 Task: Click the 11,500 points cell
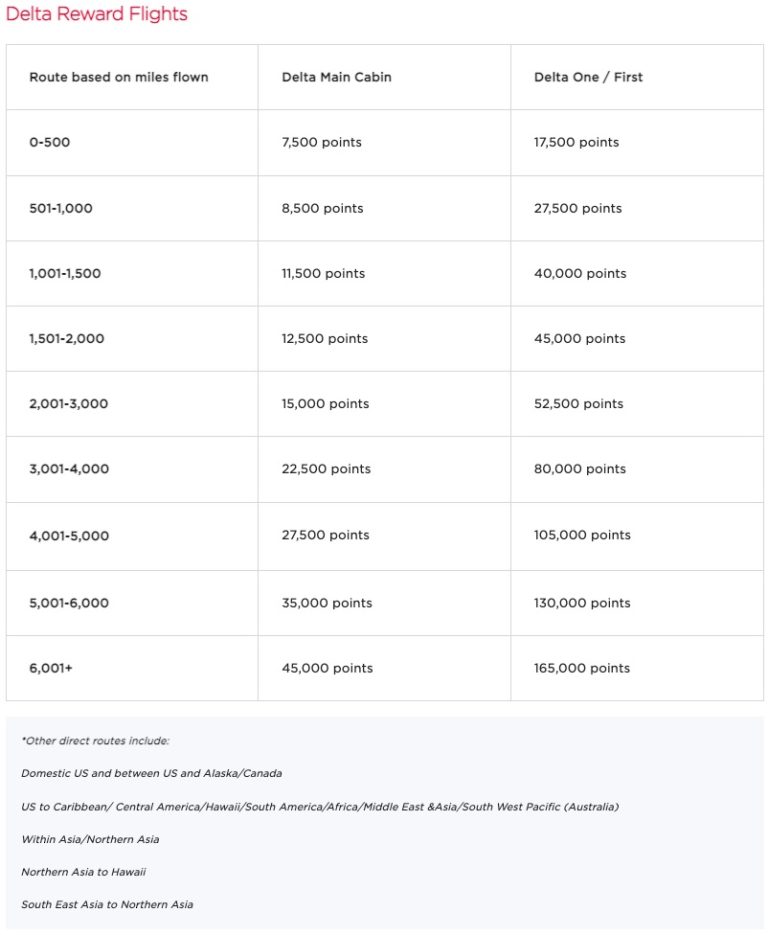(x=323, y=273)
